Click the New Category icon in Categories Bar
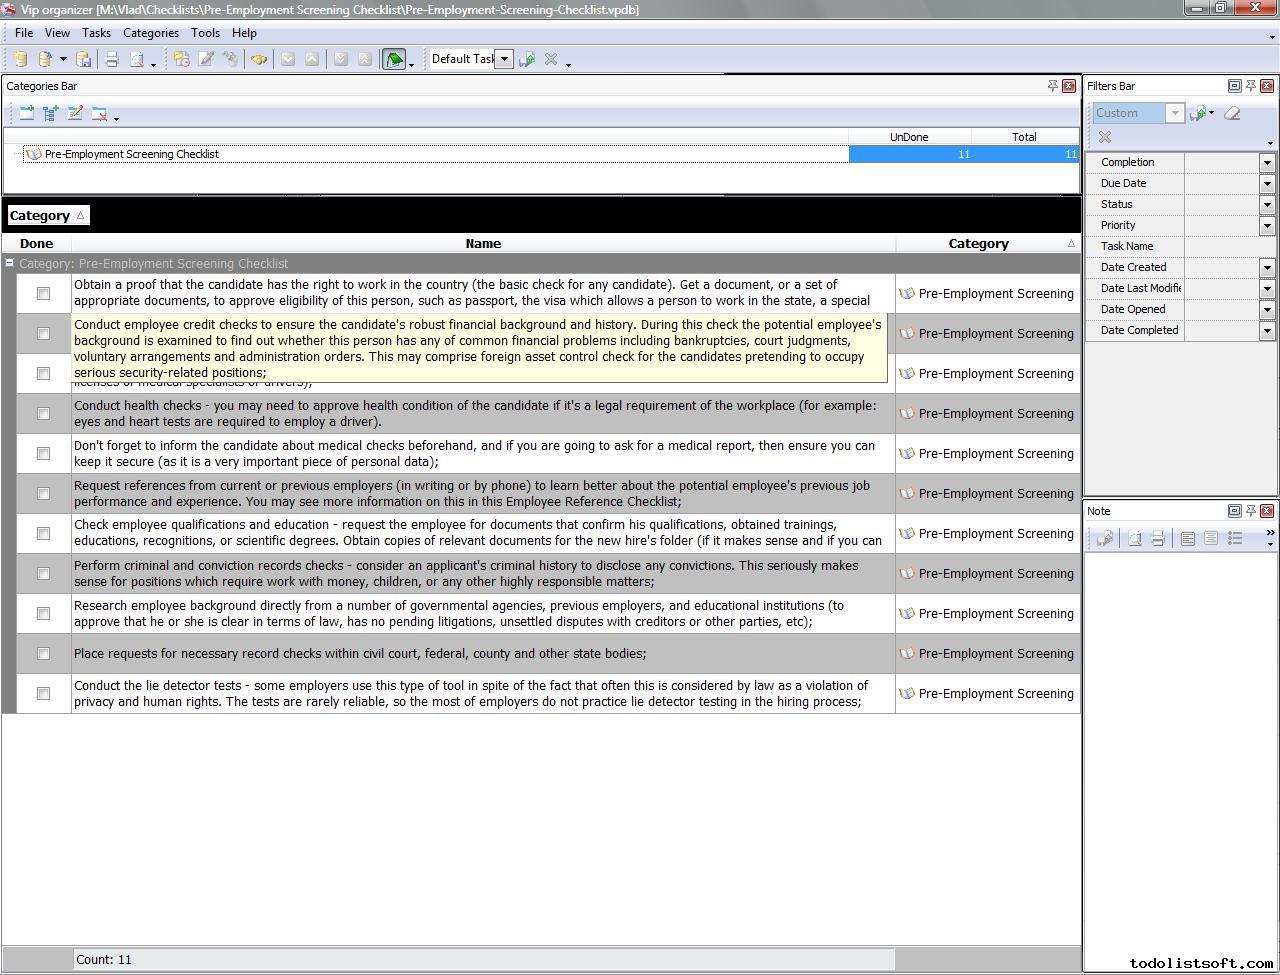 (x=27, y=114)
